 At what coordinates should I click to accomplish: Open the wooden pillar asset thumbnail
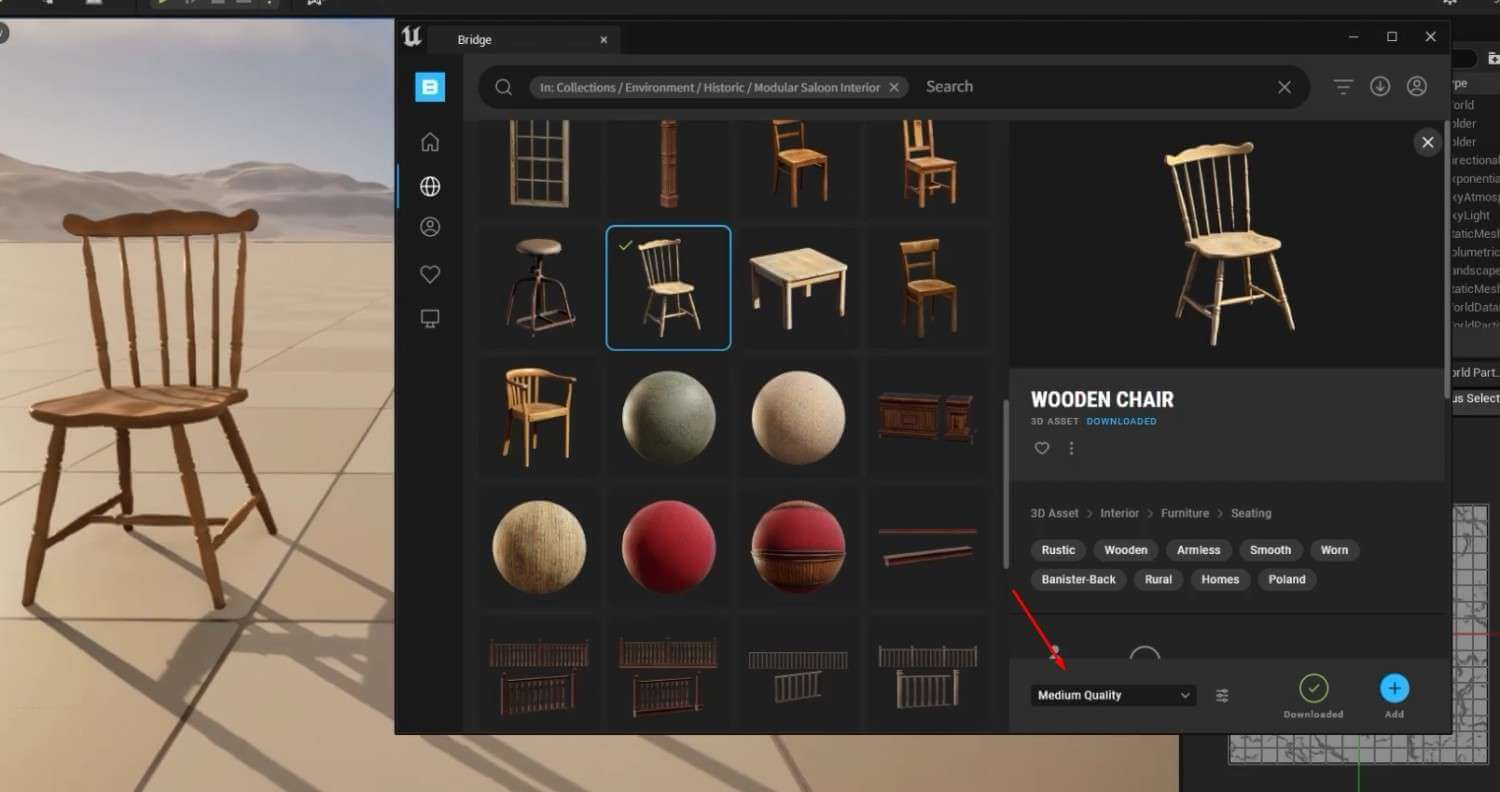pyautogui.click(x=668, y=166)
